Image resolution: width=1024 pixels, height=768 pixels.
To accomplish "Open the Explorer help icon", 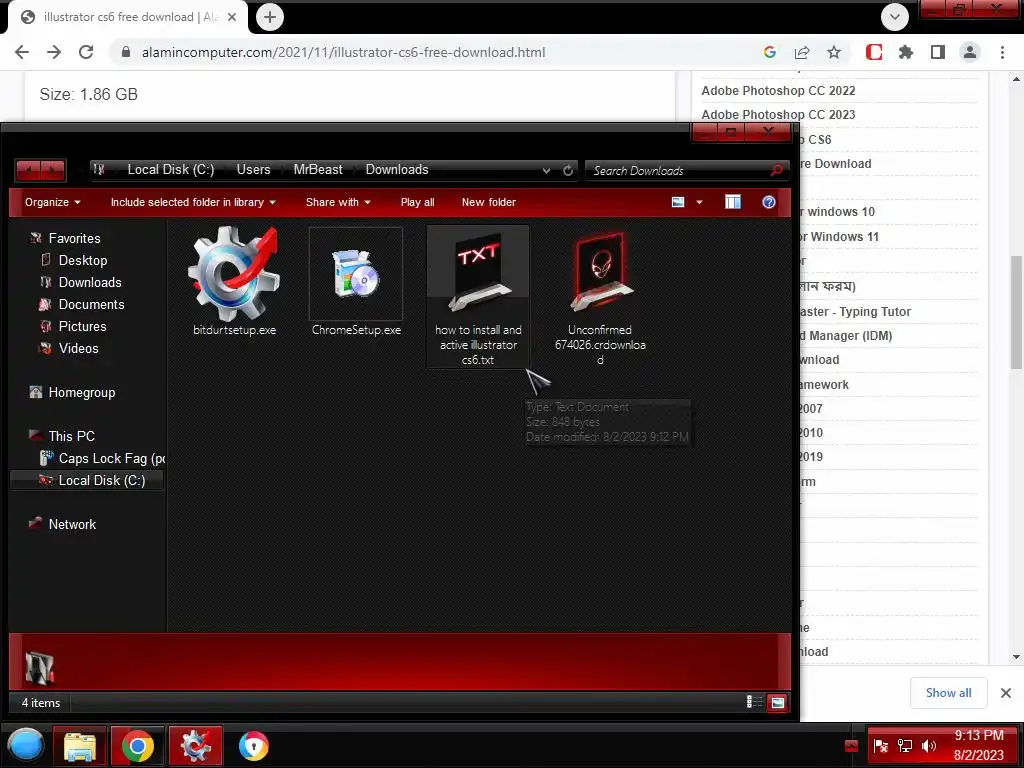I will (x=769, y=202).
